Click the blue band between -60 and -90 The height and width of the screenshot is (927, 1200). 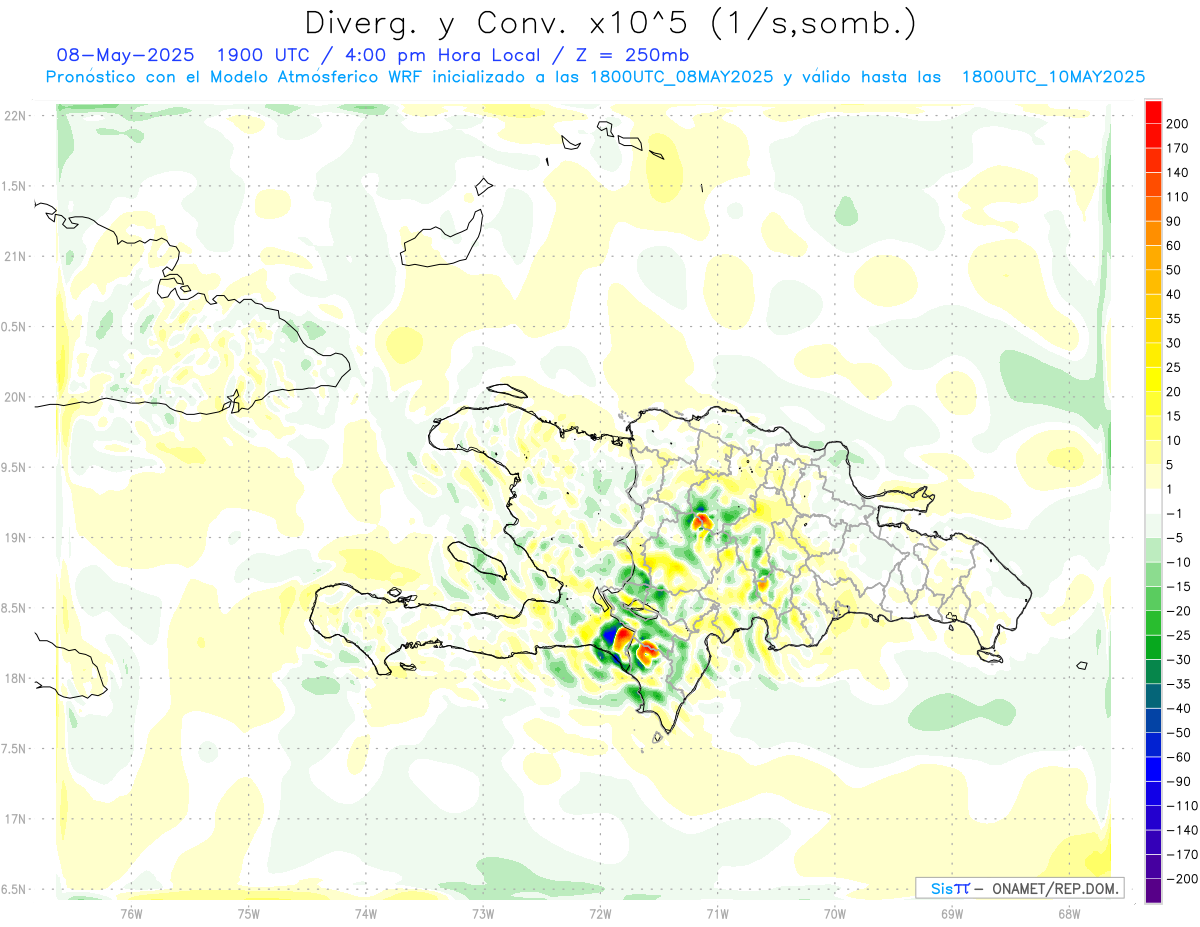click(x=1153, y=769)
